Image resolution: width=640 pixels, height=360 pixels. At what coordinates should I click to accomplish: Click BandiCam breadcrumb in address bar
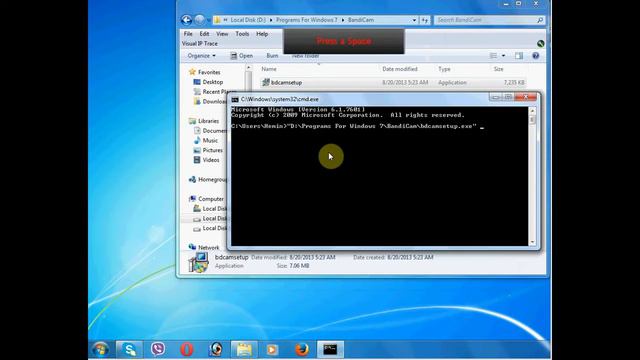coord(361,20)
